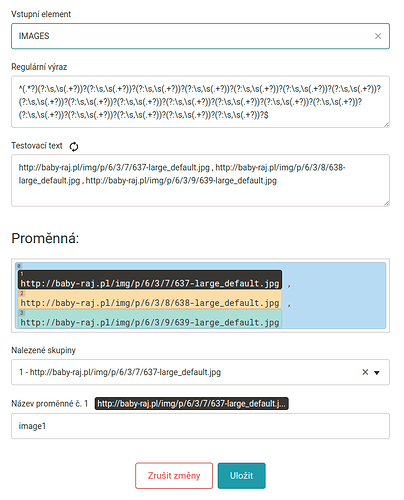Click the Název proměnné č. 1 label
Viewport: 404px width, 500px height.
pyautogui.click(x=50, y=404)
